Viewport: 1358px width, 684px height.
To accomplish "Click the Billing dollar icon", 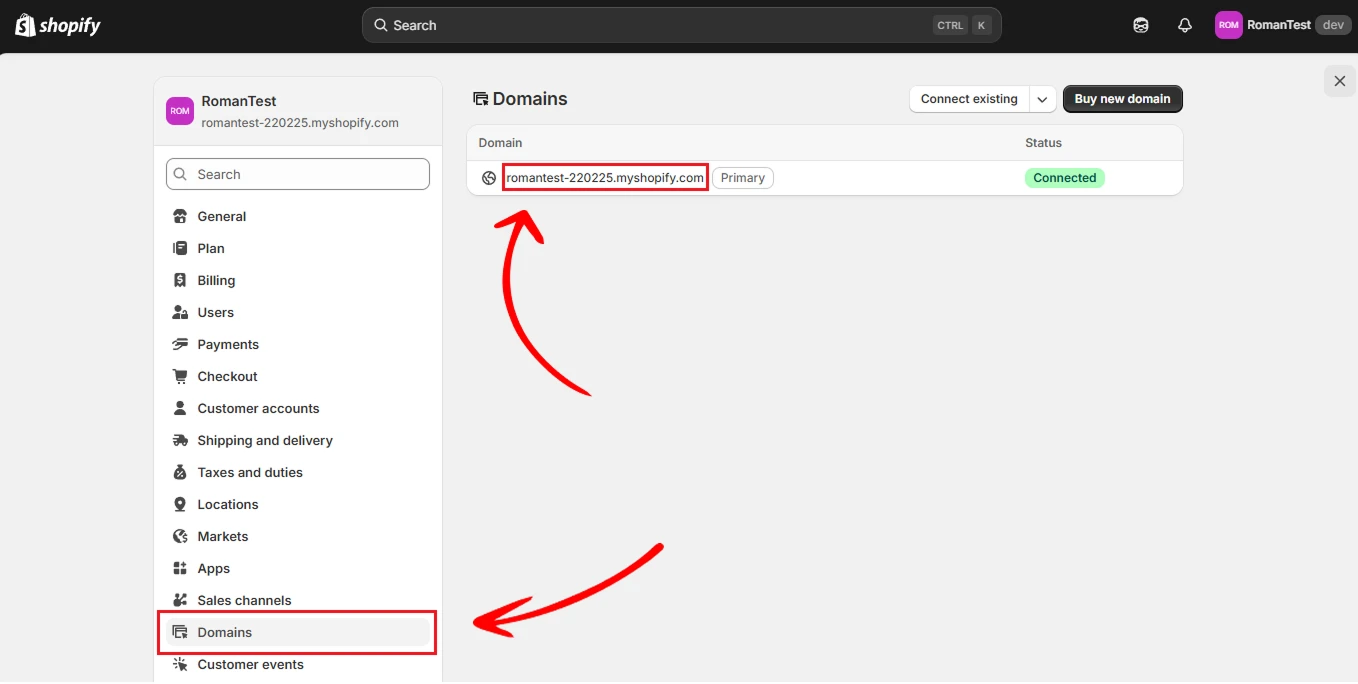I will [x=180, y=280].
